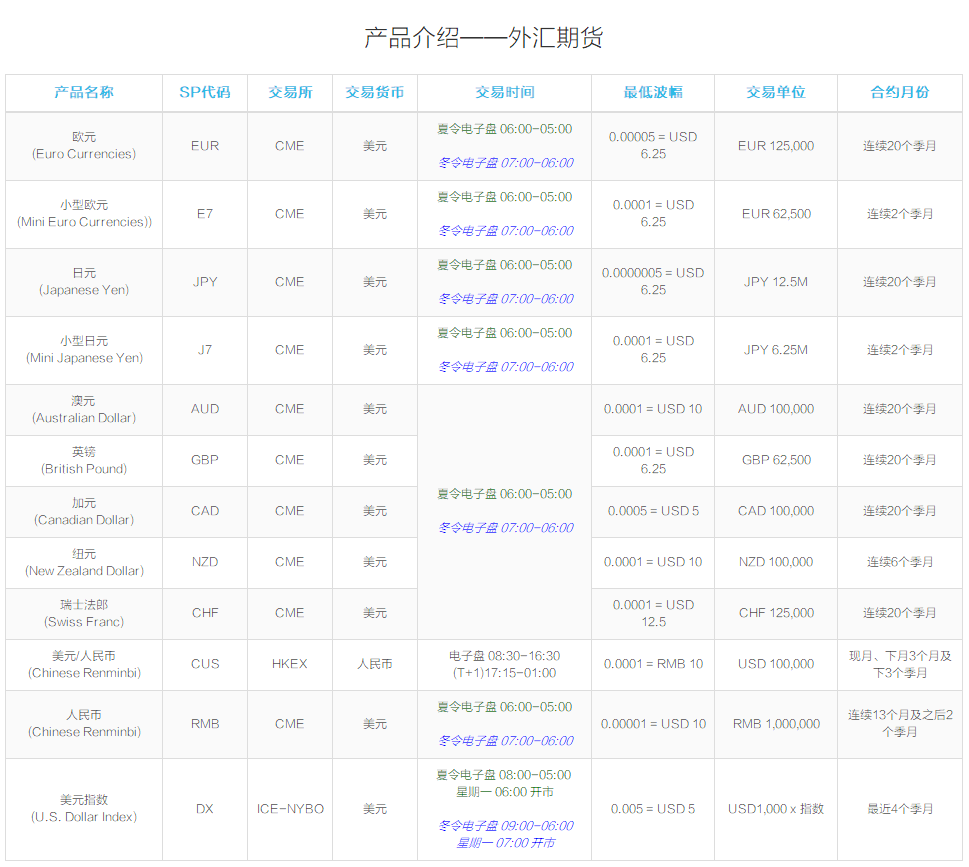Click the 美元指数 (U.S. Dollar Index) product name
This screenshot has height=867, width=969.
[x=84, y=808]
